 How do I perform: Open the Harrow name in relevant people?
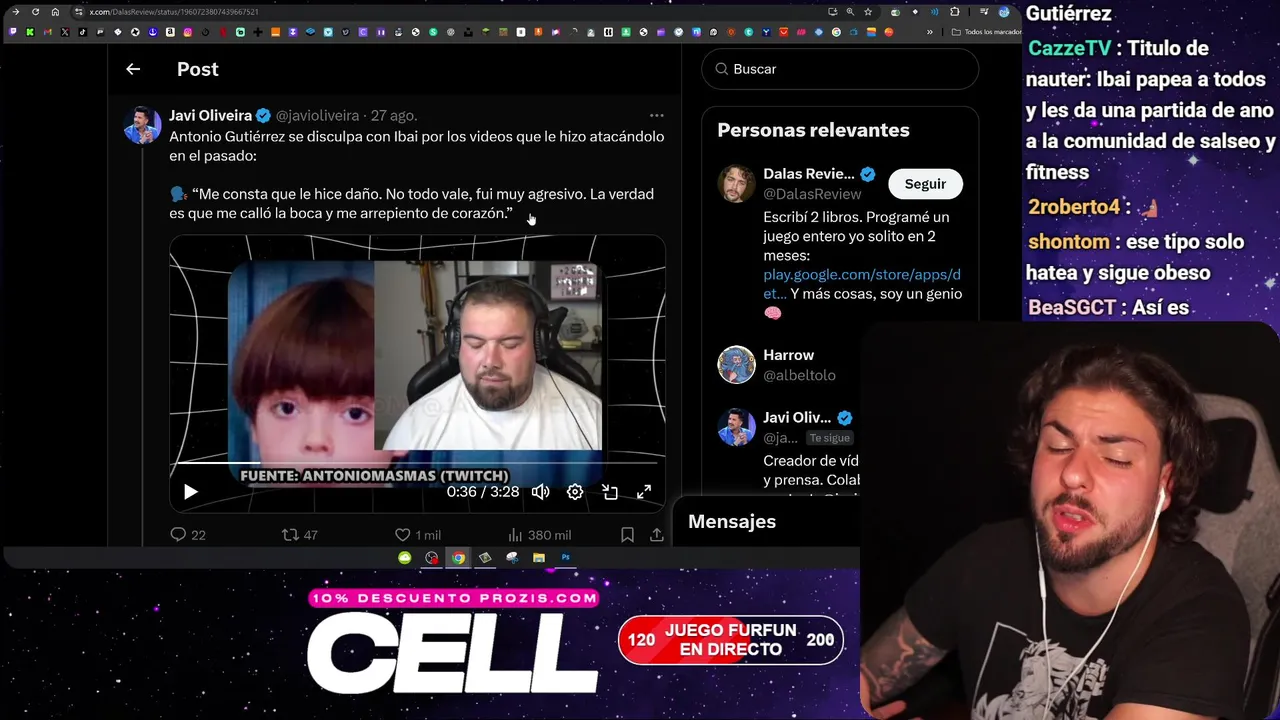(x=789, y=355)
